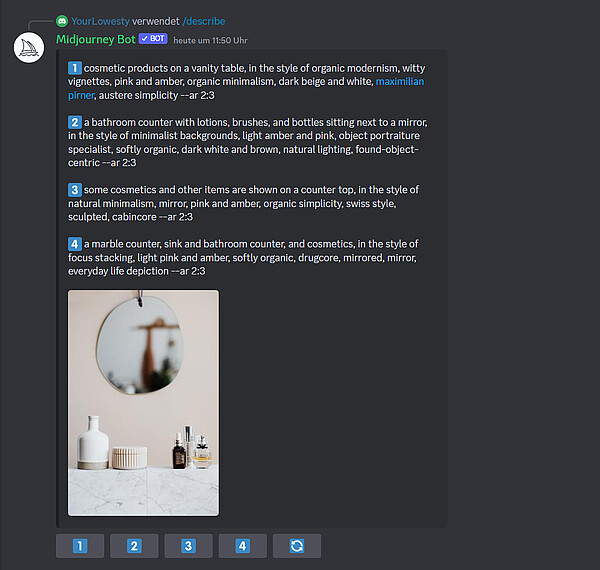Click the timestamp heute um 11:50 Uhr
Image resolution: width=600 pixels, height=570 pixels.
coord(210,40)
